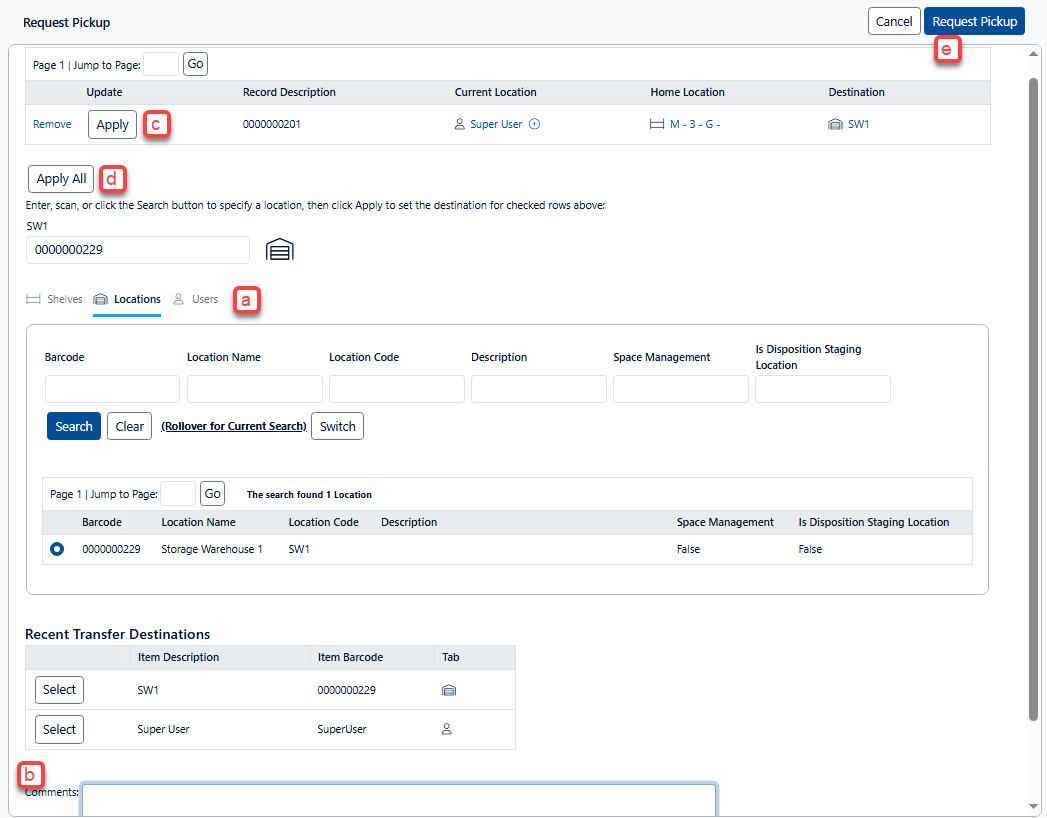Remove record 0000000201 from list
Viewport: 1047px width, 818px height.
(52, 125)
